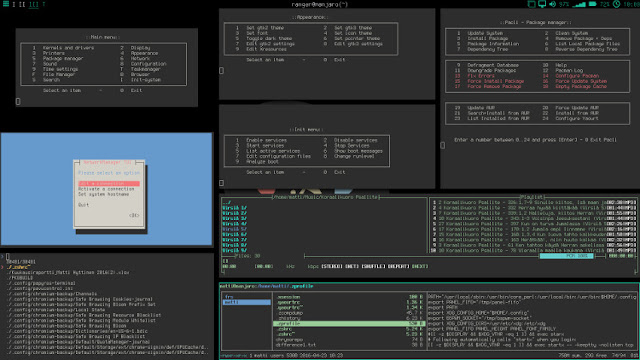Switch to the underlined workspace III
This screenshot has height=360, width=640.
tap(33, 4)
